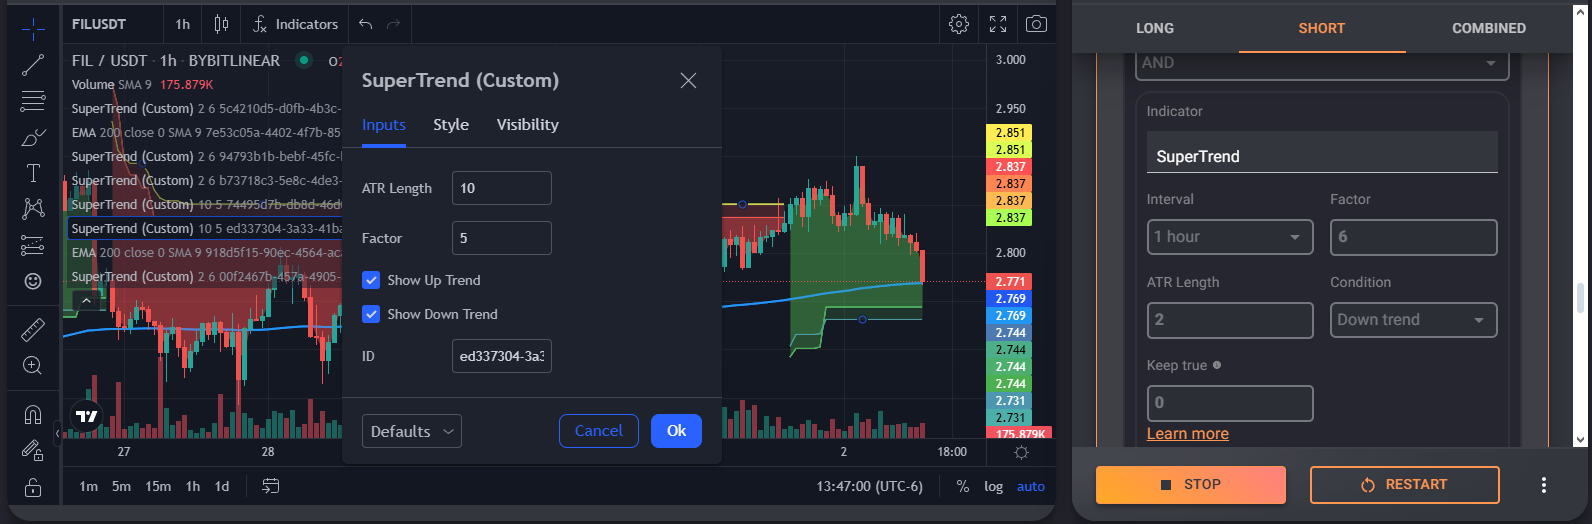Set chart range to 1m

tap(89, 486)
